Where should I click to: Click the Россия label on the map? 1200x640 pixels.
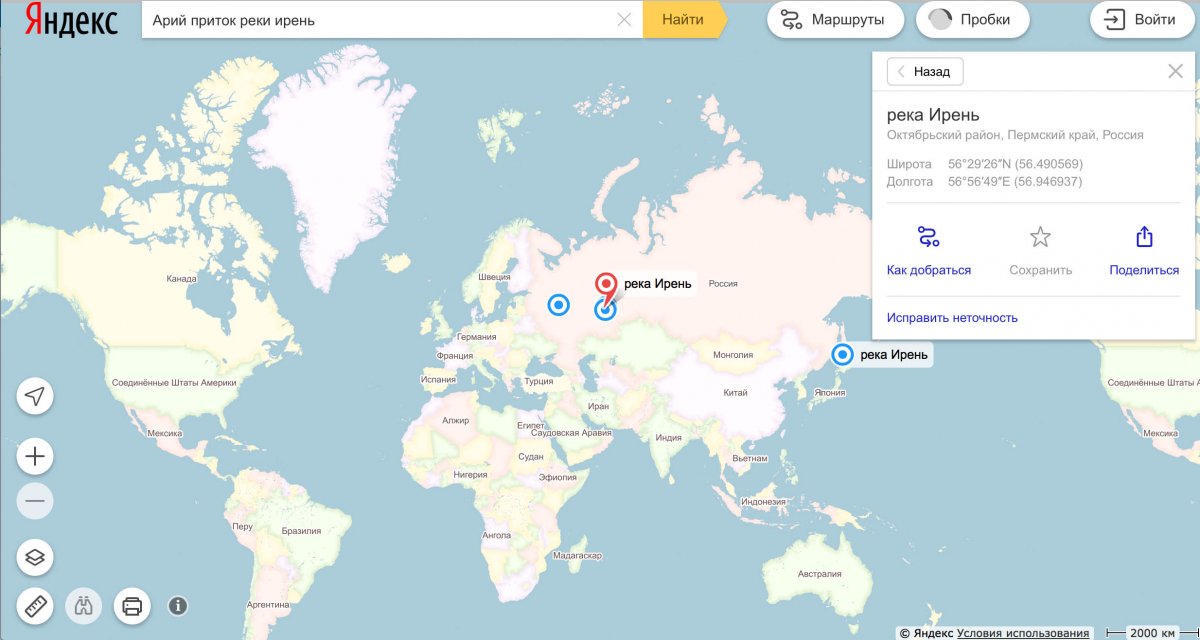tap(722, 284)
